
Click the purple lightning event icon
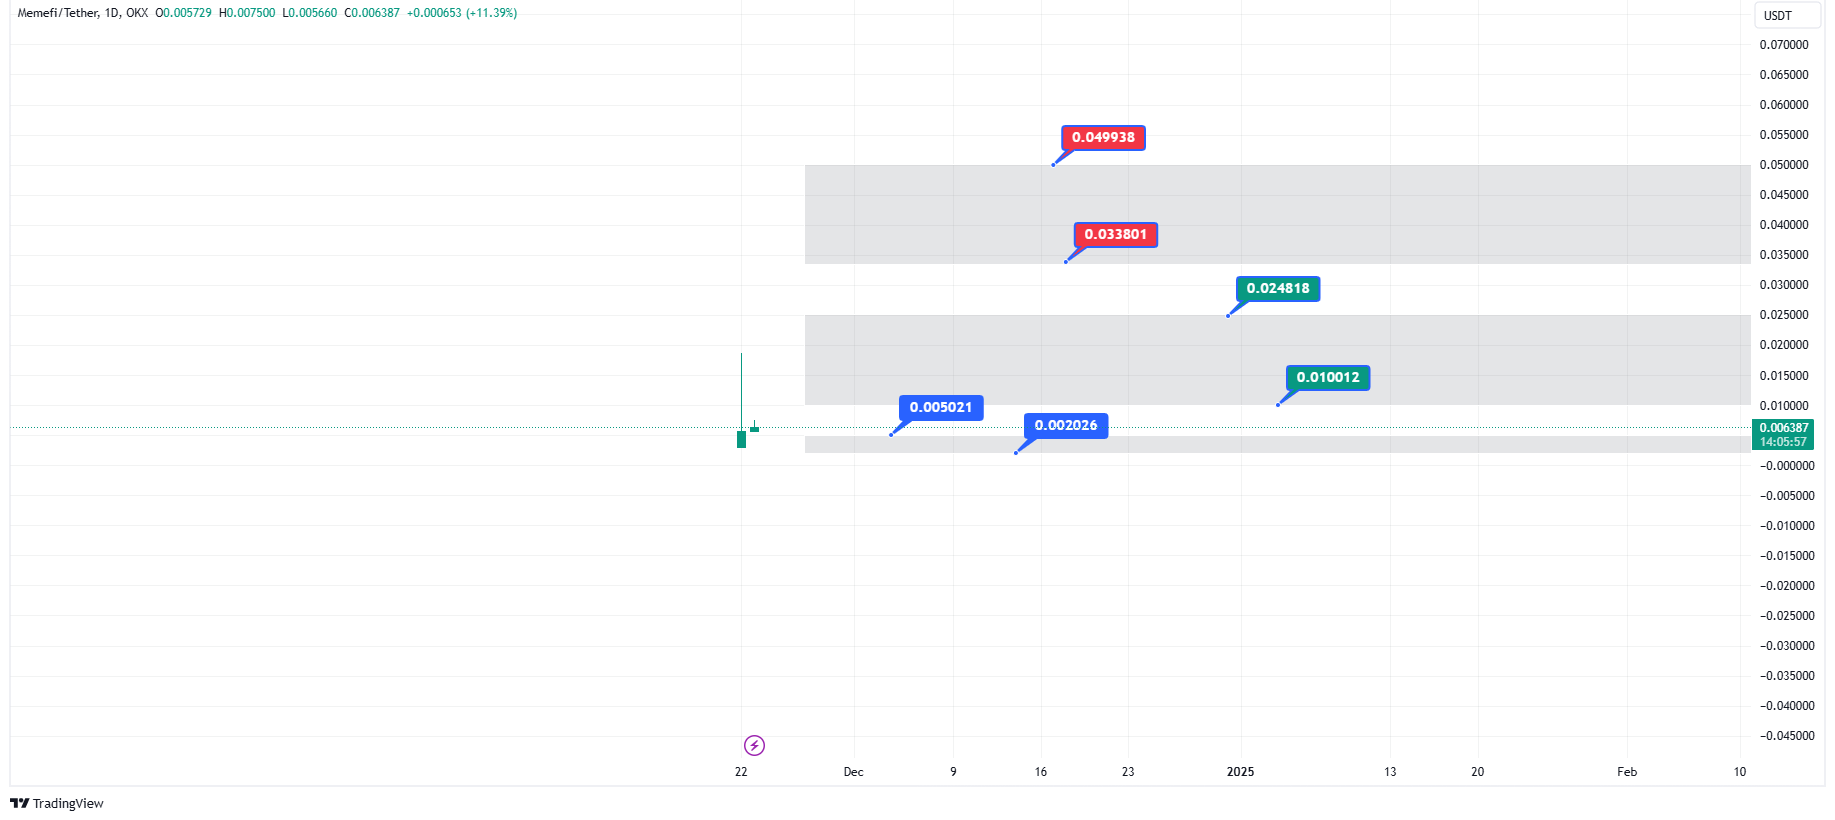(x=754, y=745)
